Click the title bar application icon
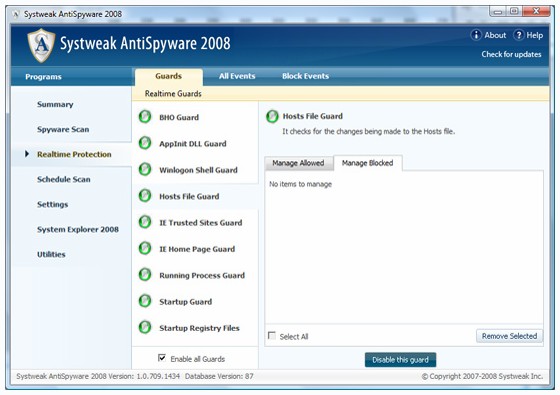560x395 pixels. [x=16, y=14]
